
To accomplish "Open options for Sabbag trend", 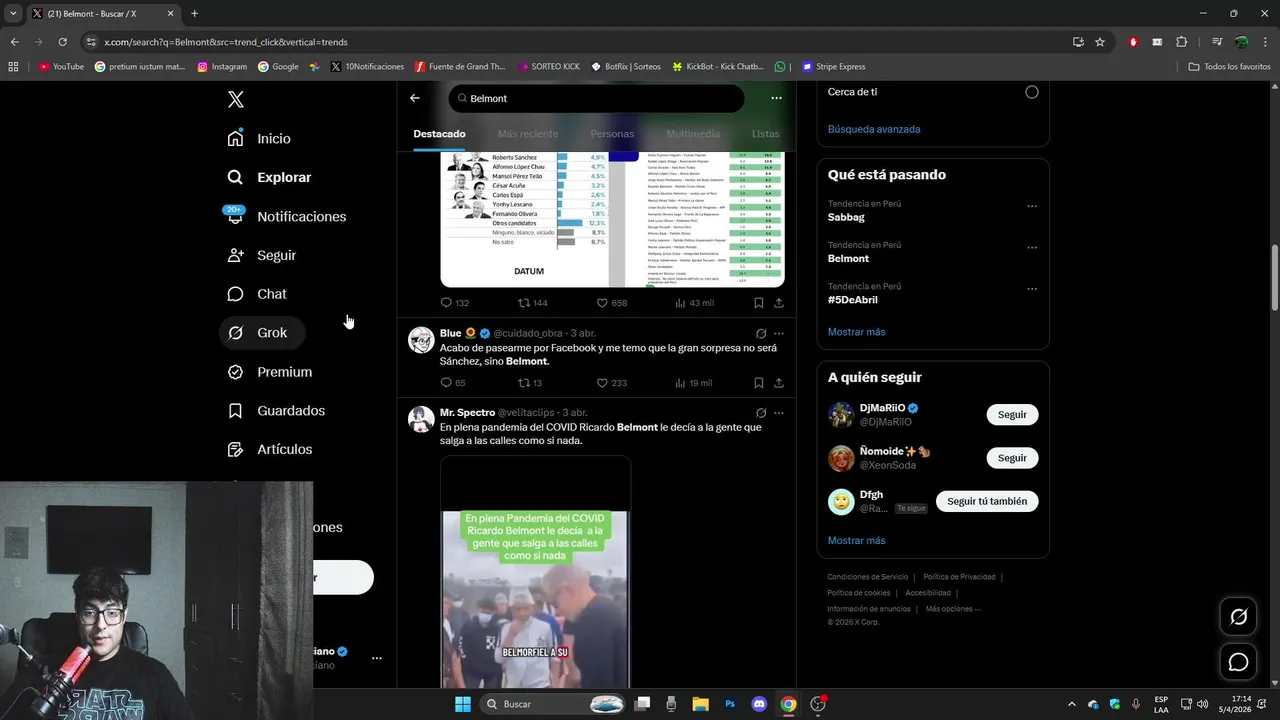I will click(1032, 206).
